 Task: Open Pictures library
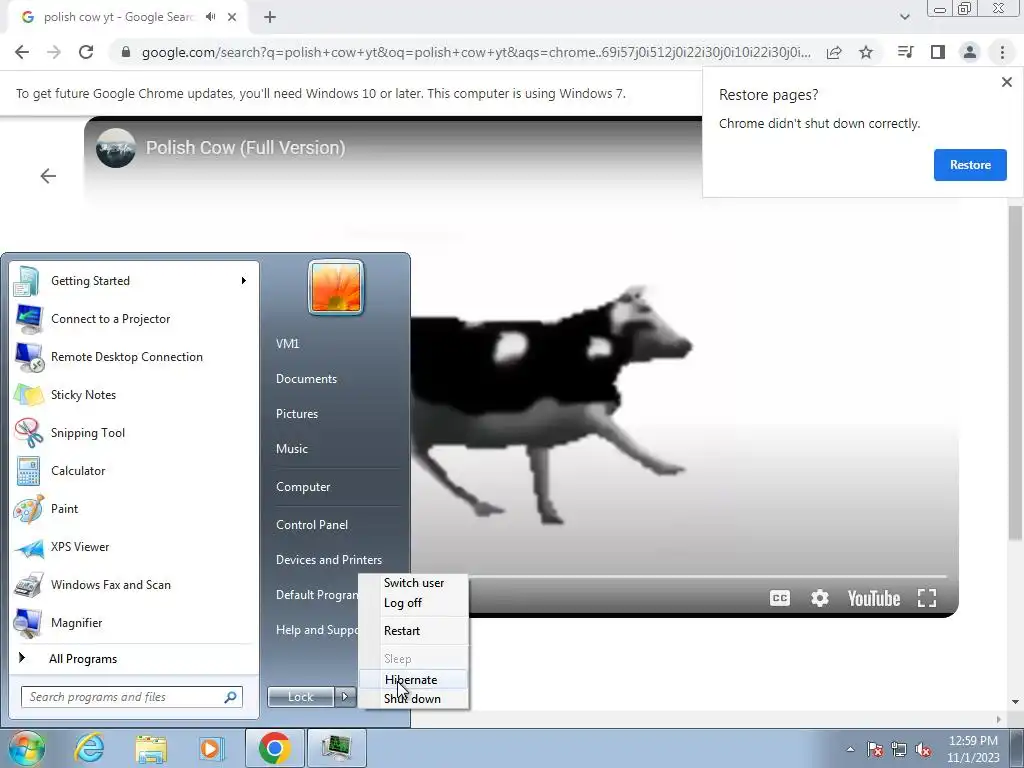click(296, 414)
